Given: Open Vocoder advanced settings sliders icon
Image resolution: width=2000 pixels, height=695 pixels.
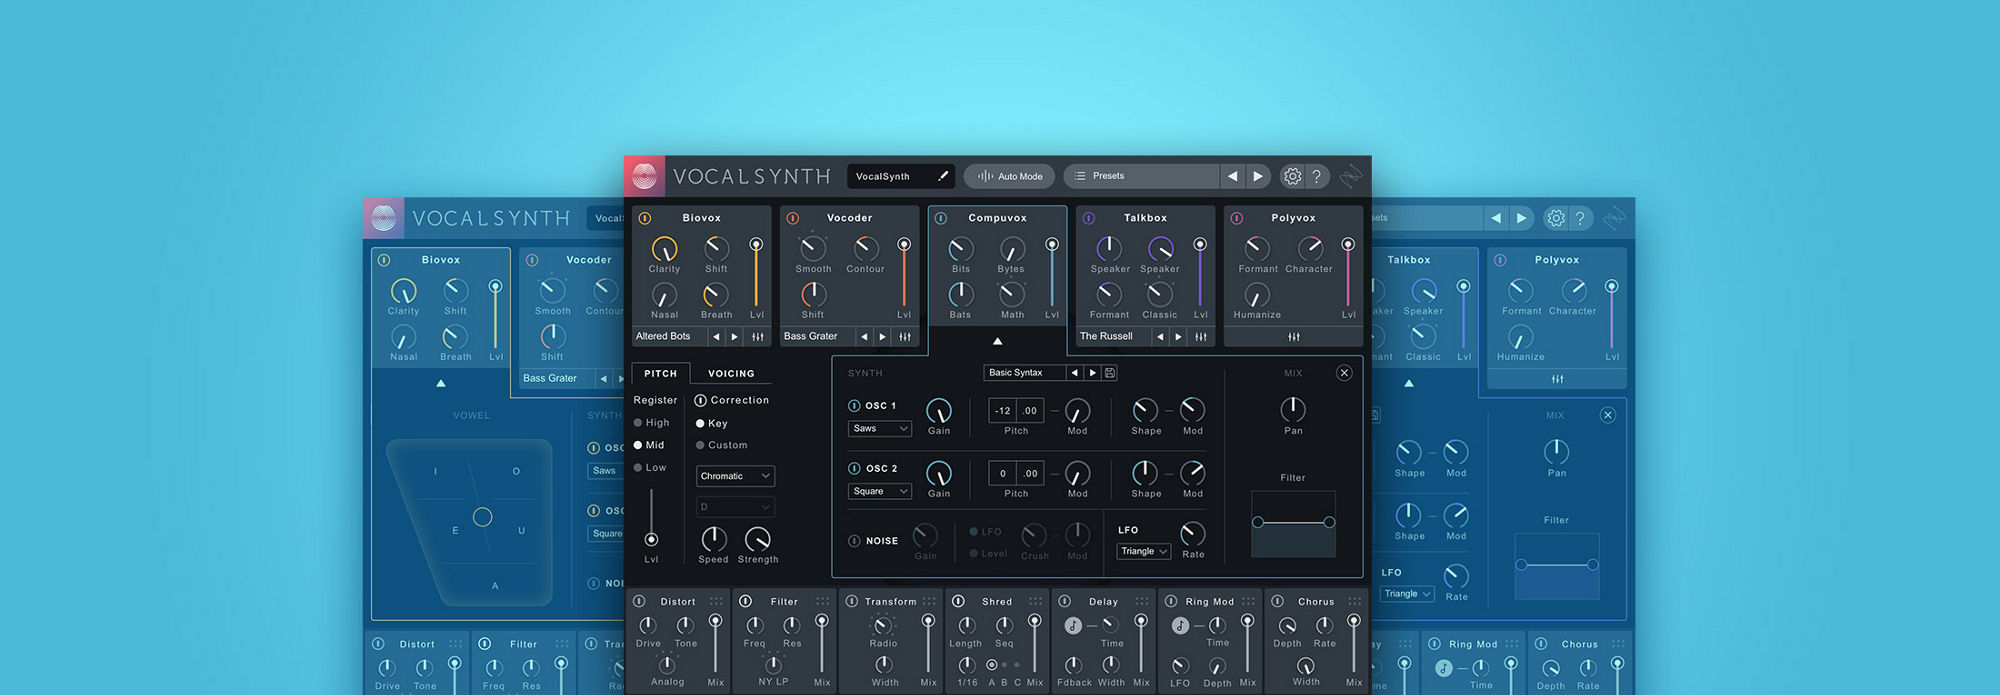Looking at the screenshot, I should click(x=905, y=337).
